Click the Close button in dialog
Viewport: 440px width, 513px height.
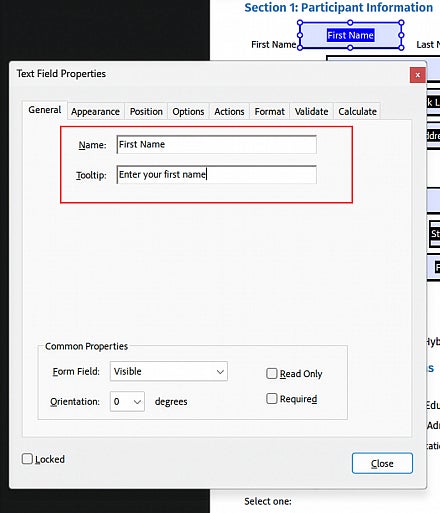click(x=382, y=463)
